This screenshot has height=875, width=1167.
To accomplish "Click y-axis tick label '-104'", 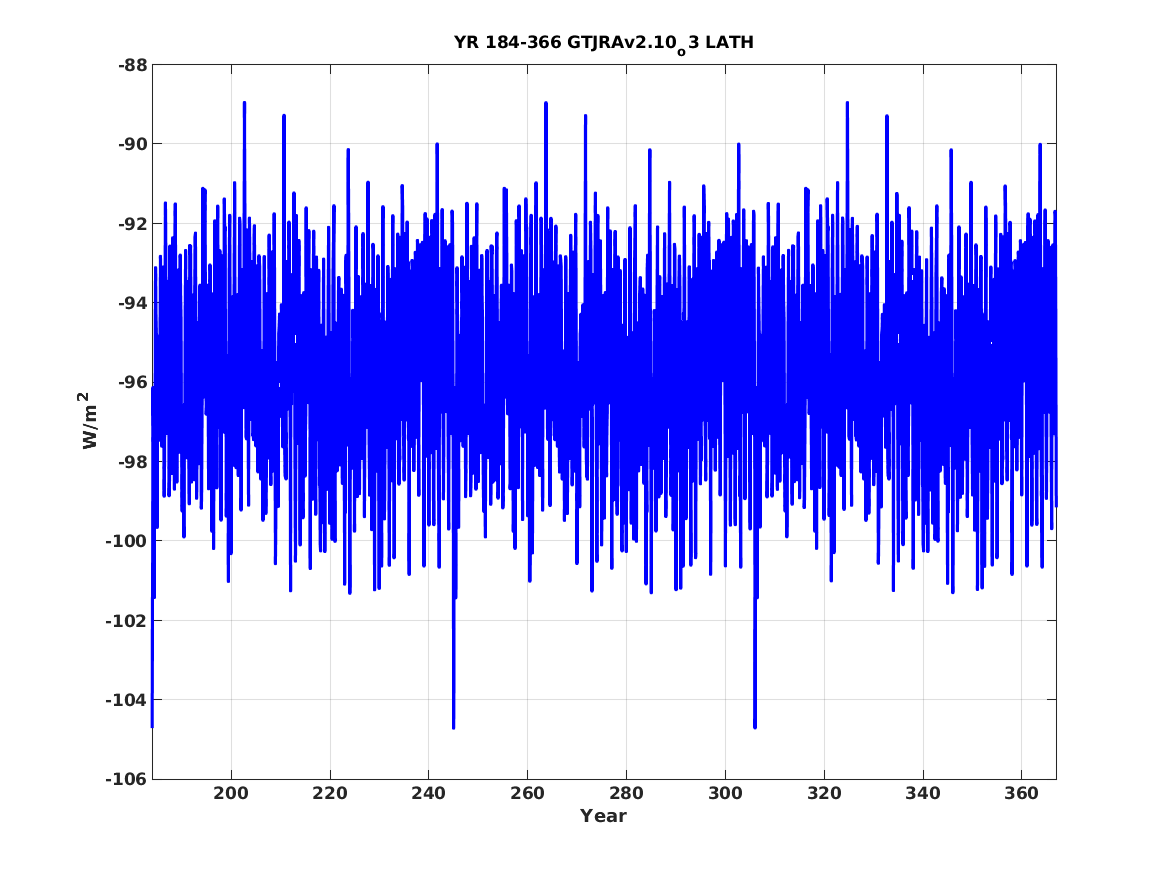I will (126, 700).
